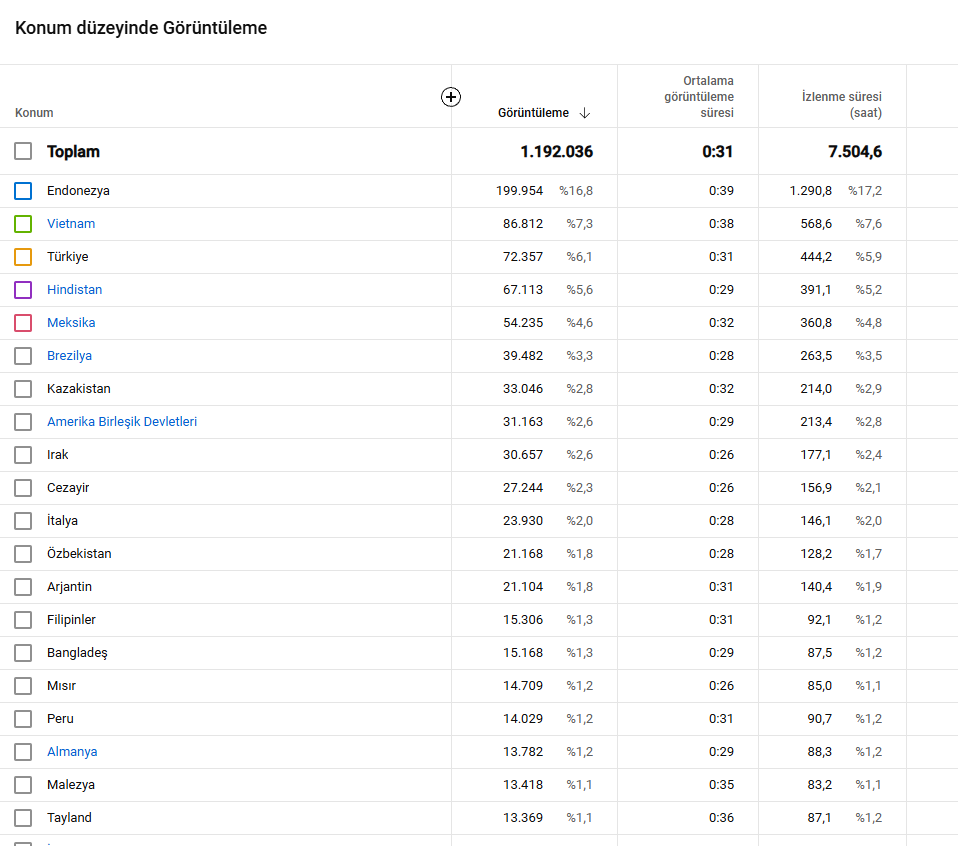Open Amerika Birleşik Devletleri link
Viewport: 958px width, 846px height.
point(122,421)
